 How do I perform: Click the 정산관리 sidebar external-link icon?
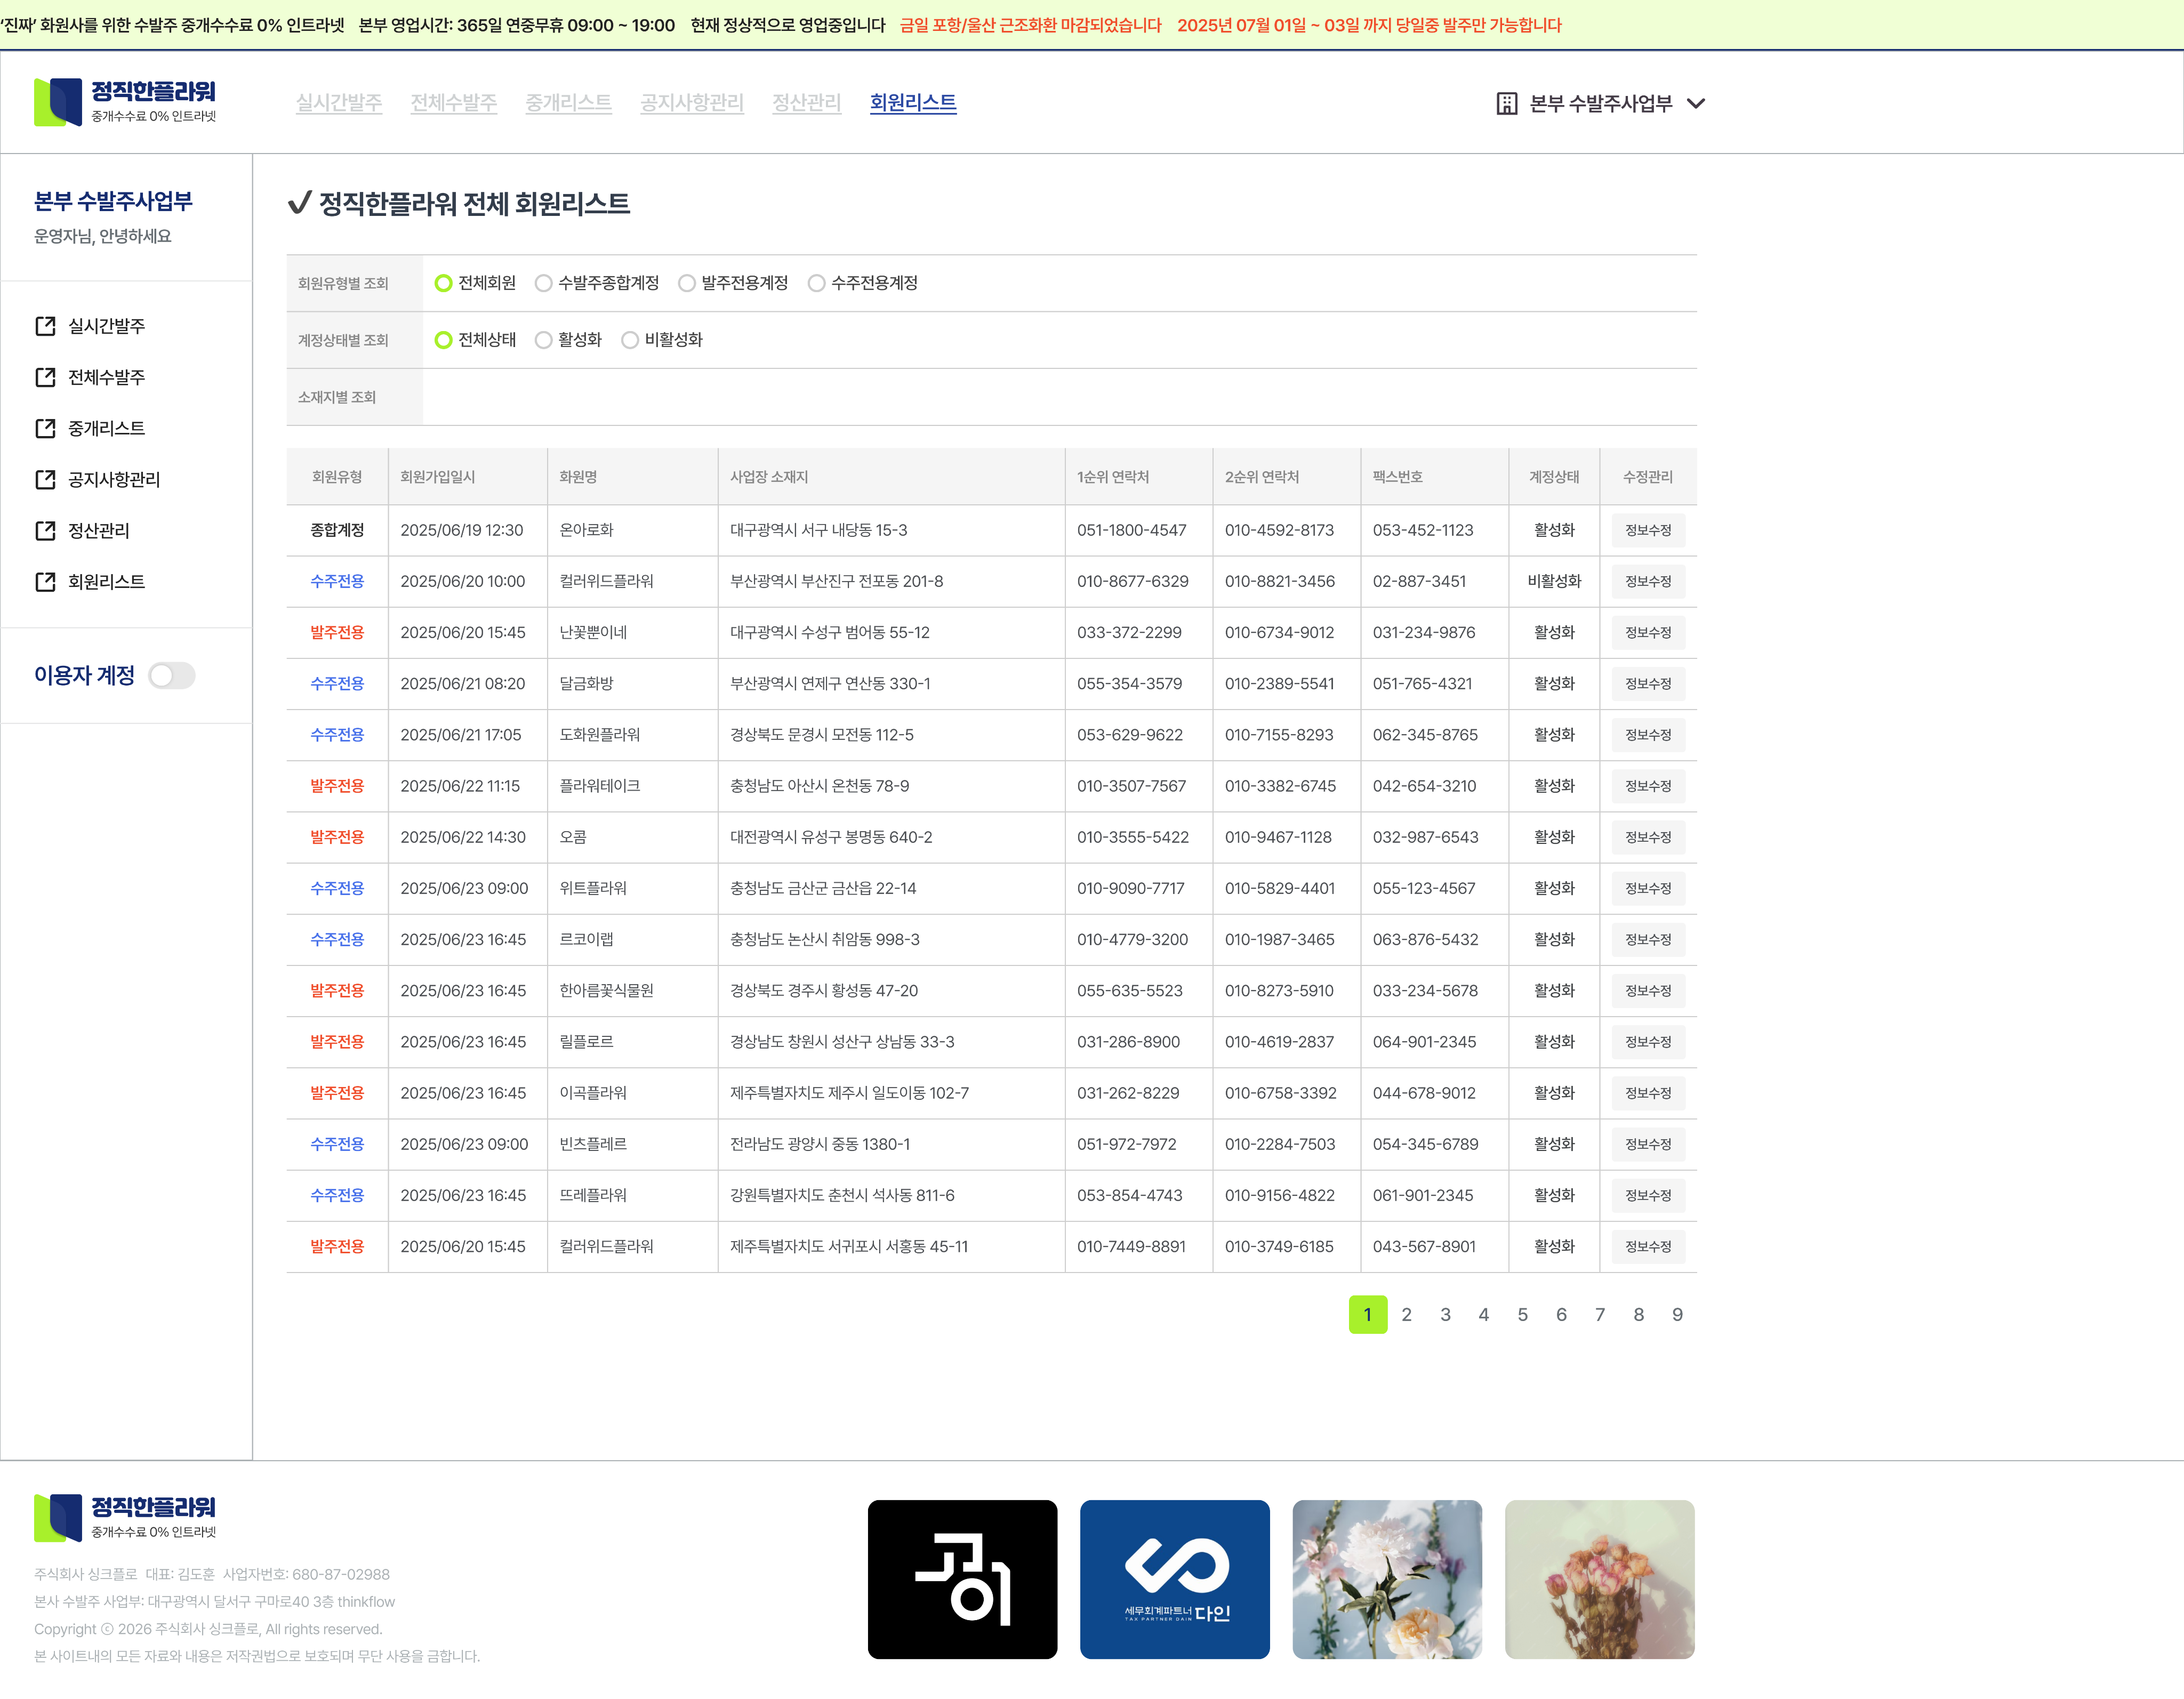(45, 530)
